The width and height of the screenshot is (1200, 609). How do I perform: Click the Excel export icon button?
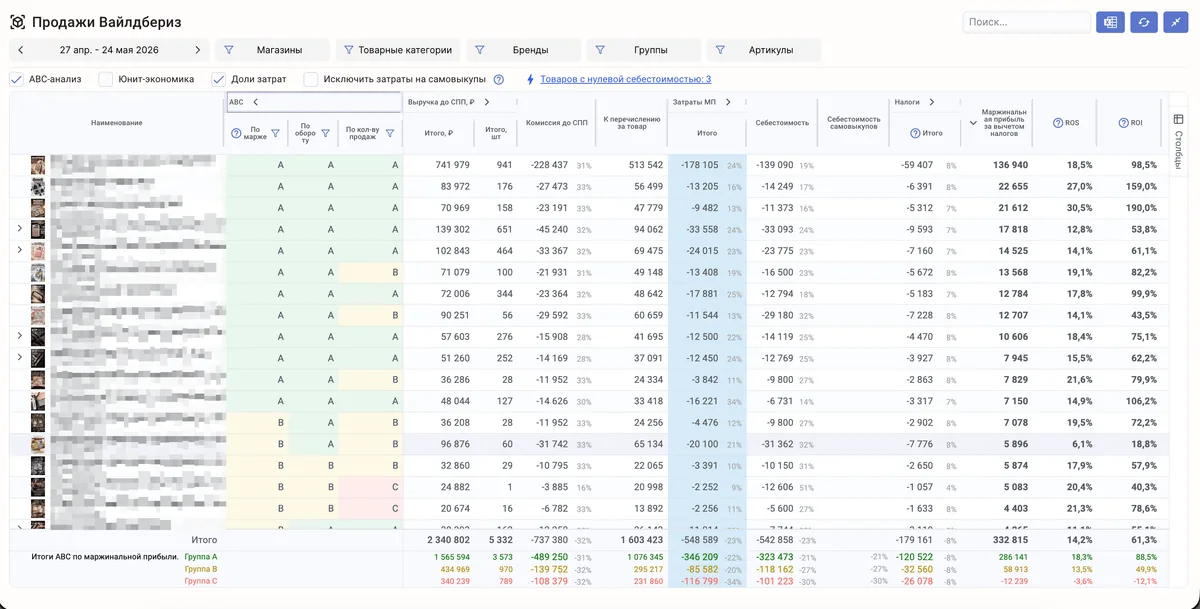1110,22
